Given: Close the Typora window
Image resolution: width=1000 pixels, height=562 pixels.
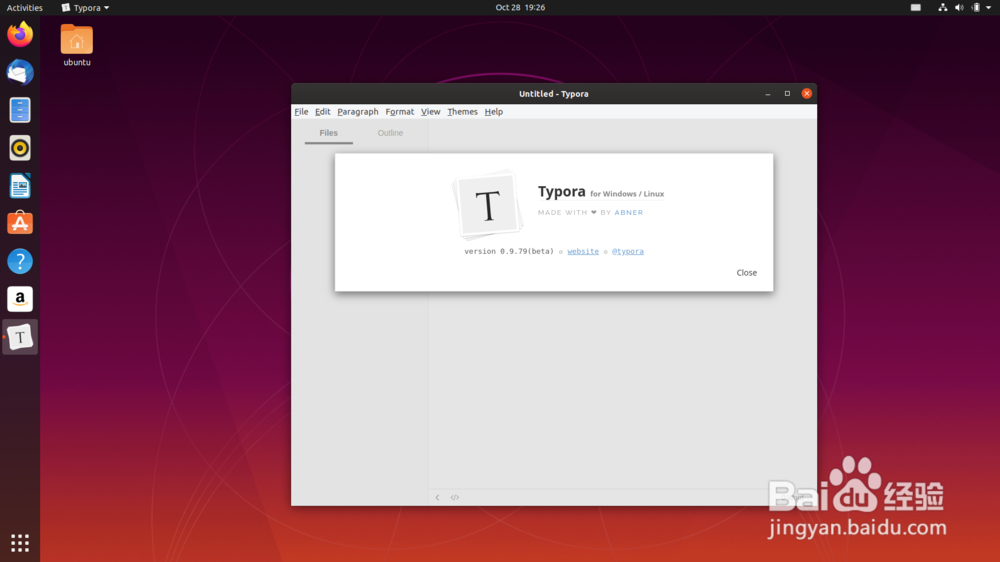Looking at the screenshot, I should coord(807,94).
